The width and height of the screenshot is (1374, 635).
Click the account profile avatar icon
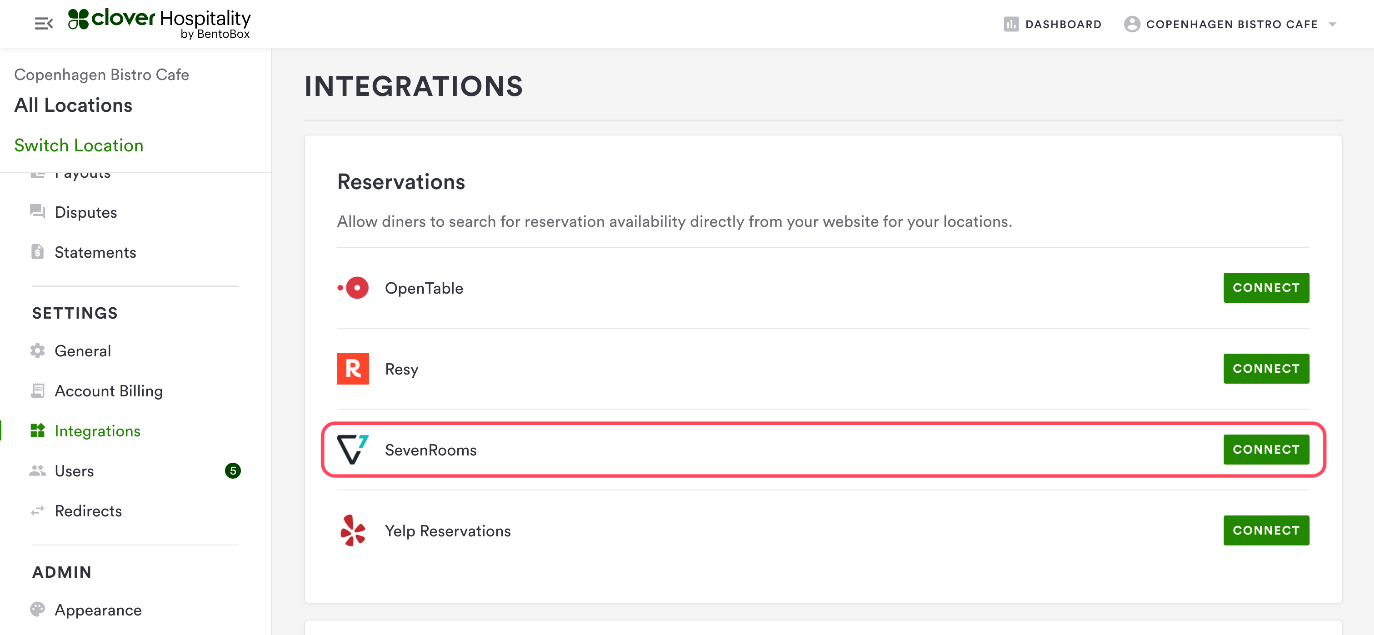1132,24
